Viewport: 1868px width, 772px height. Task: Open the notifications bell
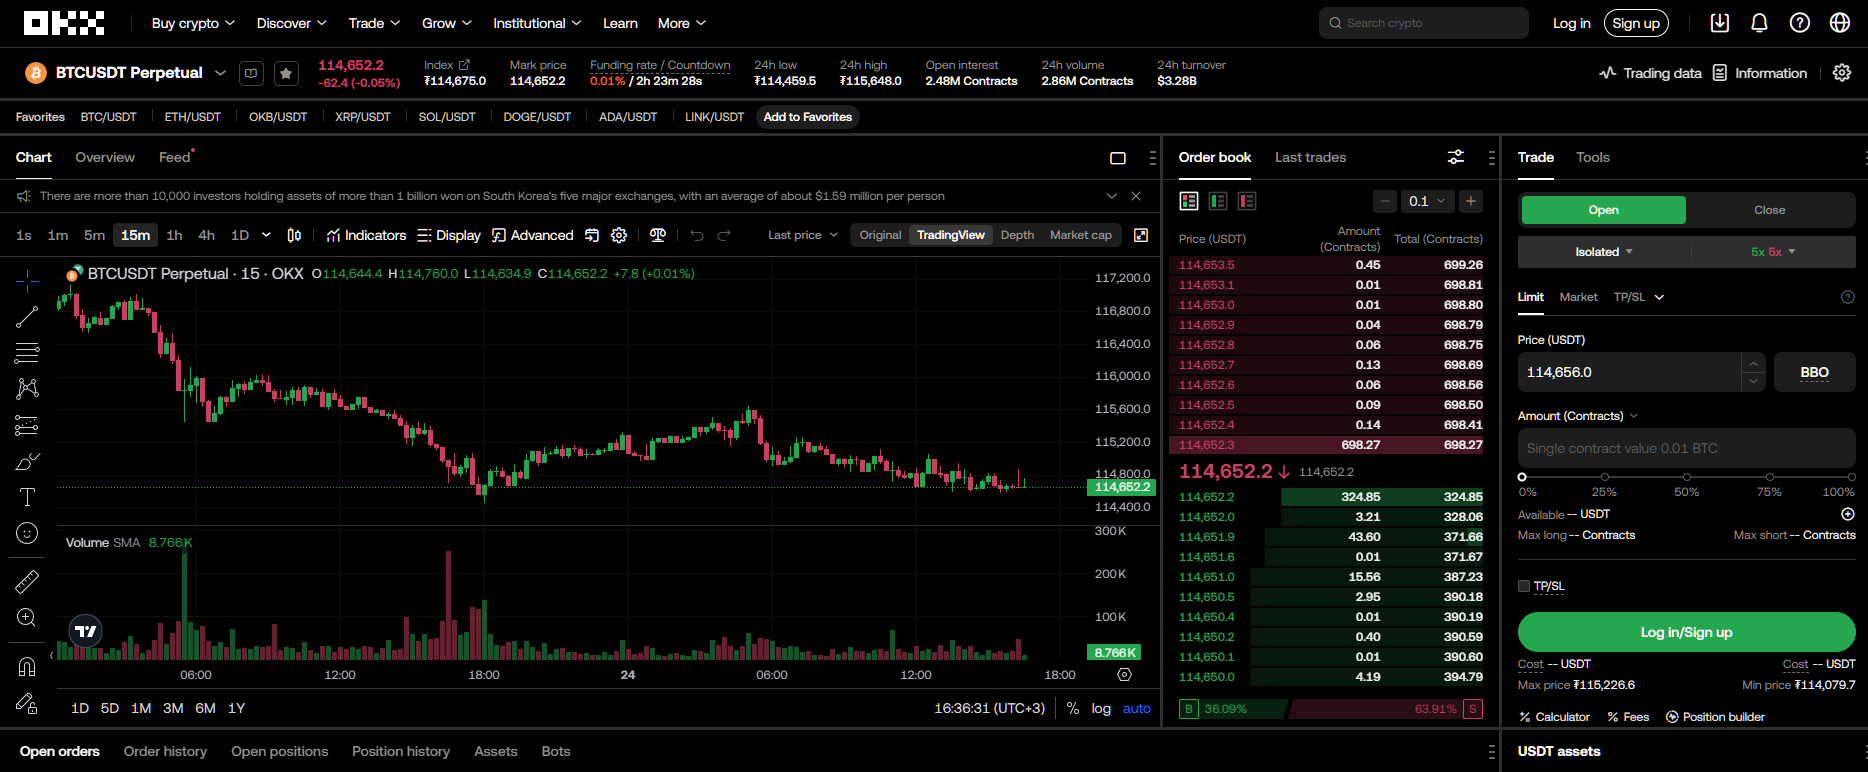tap(1760, 23)
